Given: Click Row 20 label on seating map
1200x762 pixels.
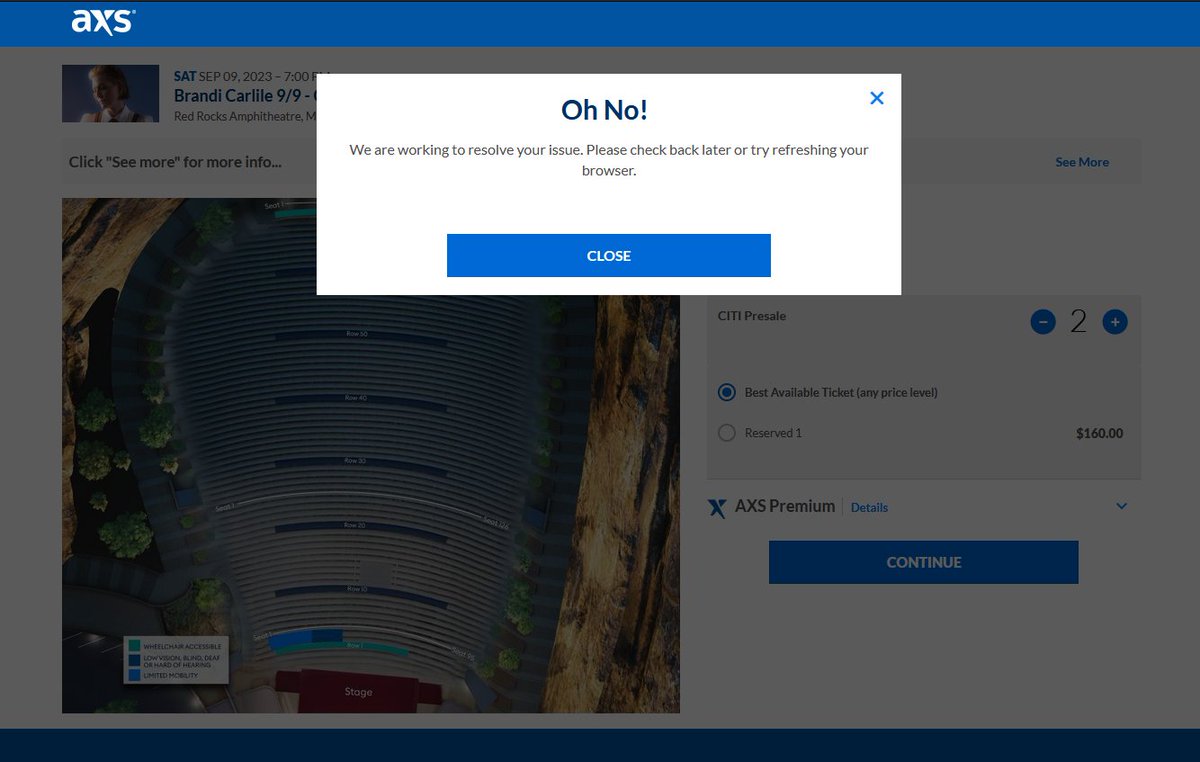Looking at the screenshot, I should [354, 525].
